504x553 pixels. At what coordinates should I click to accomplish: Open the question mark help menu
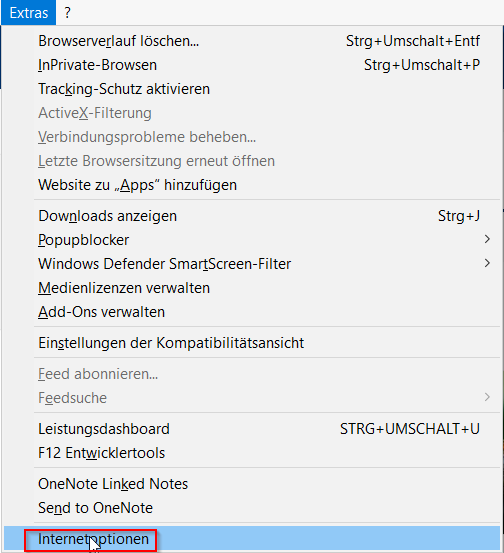coord(67,13)
